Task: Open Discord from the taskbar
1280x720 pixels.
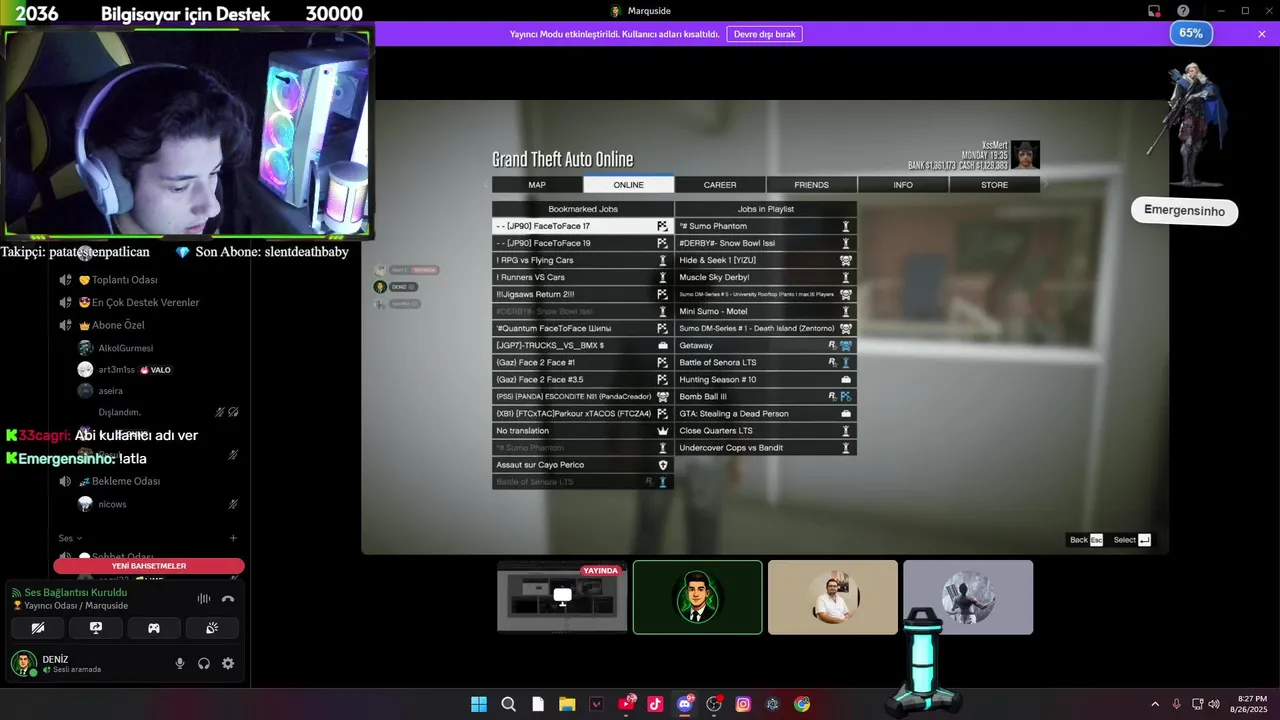Action: (685, 704)
